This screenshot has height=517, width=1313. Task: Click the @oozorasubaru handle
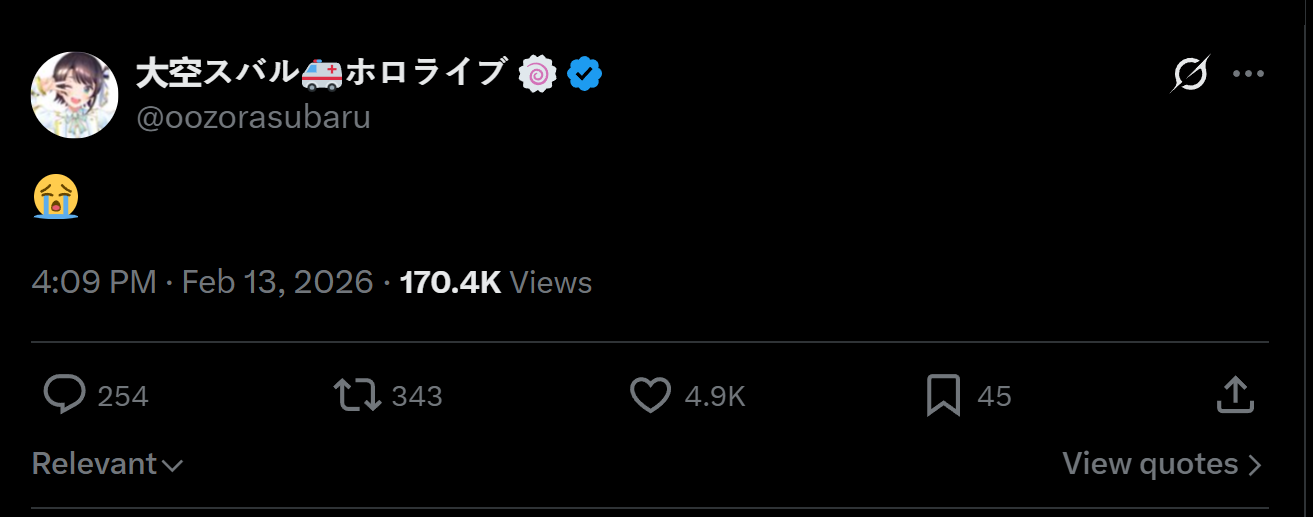253,117
